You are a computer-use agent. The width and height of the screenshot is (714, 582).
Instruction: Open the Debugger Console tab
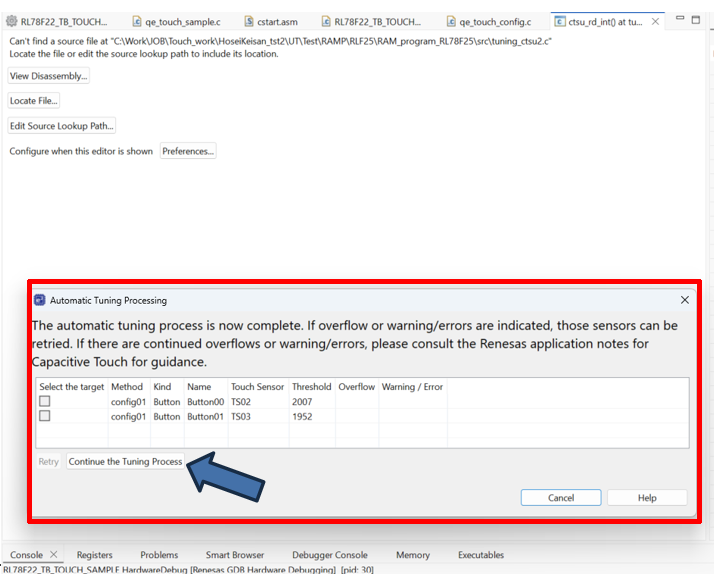pyautogui.click(x=330, y=555)
